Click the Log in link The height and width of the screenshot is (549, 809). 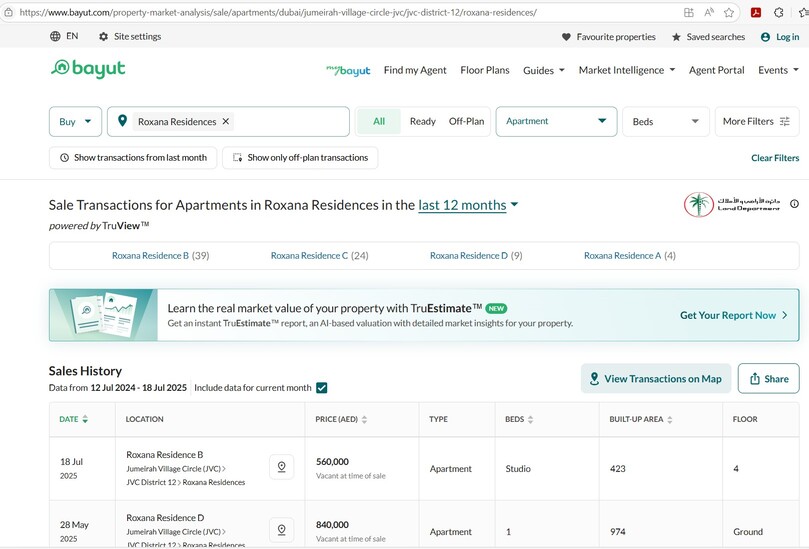(x=787, y=37)
